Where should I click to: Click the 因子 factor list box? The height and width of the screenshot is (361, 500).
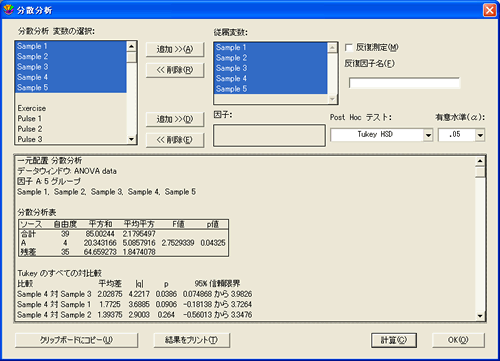click(x=269, y=135)
